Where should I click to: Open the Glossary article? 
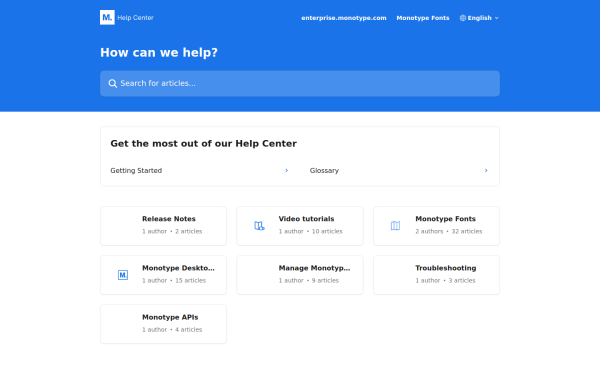pyautogui.click(x=399, y=170)
